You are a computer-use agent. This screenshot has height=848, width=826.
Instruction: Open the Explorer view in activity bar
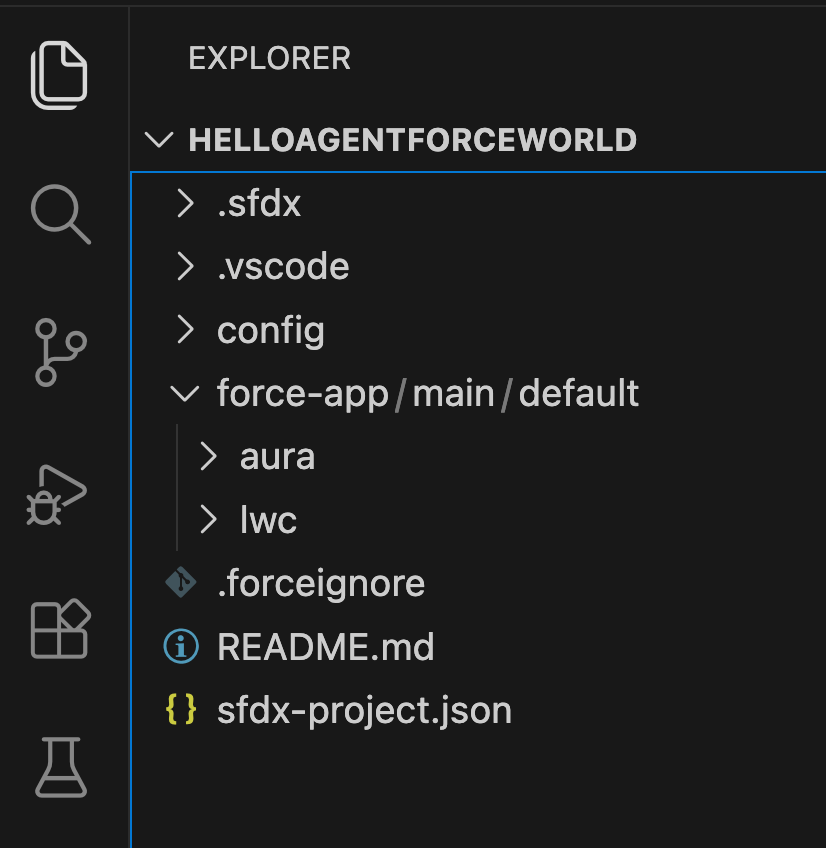click(59, 75)
